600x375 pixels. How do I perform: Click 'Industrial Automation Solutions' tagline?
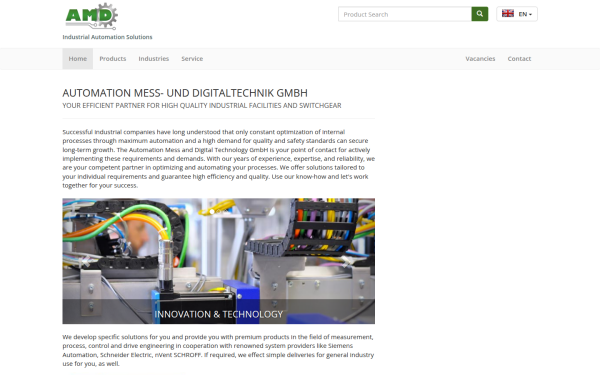[x=107, y=37]
